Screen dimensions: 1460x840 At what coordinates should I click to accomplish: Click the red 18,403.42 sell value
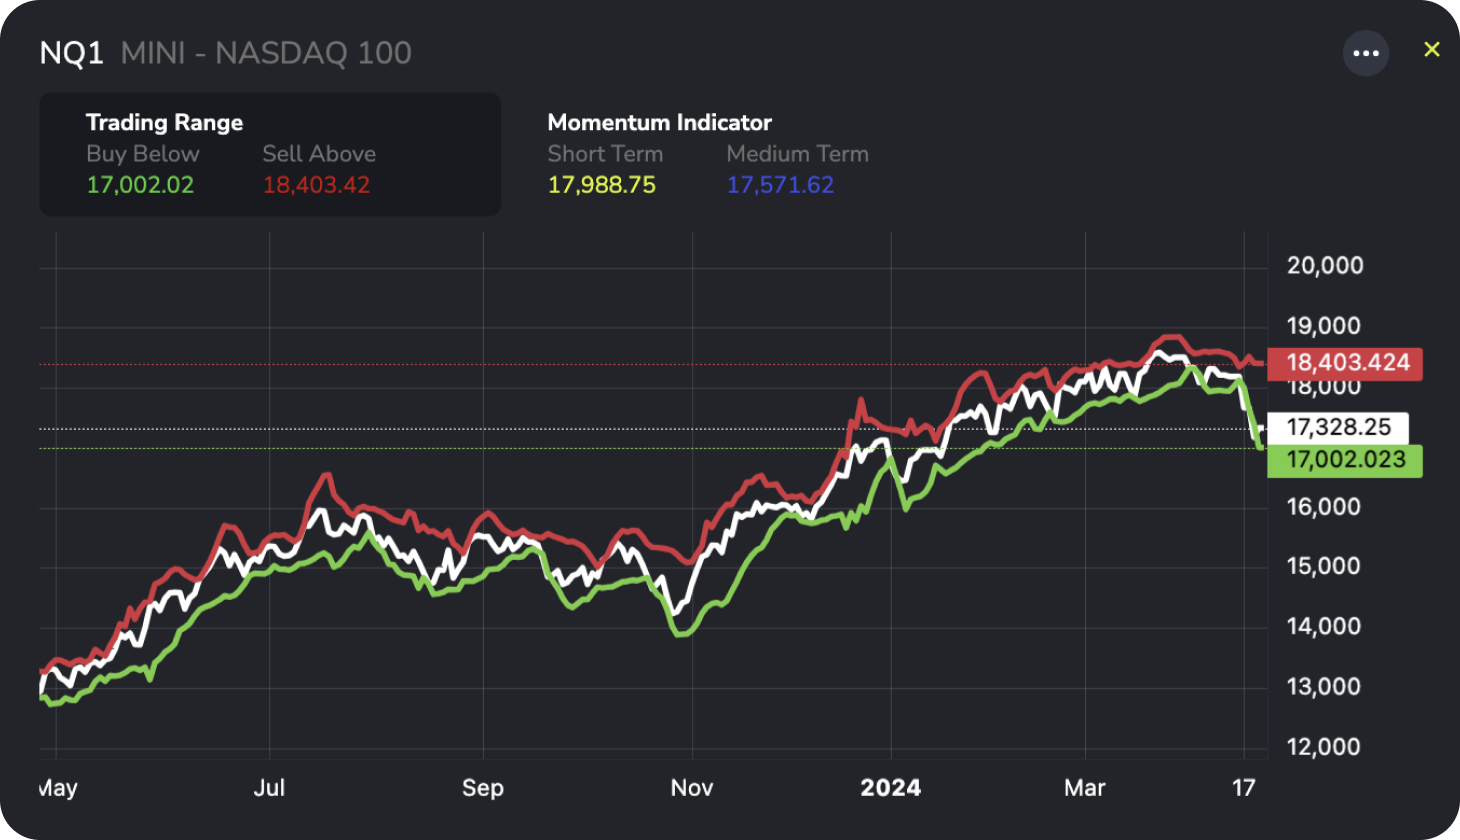[x=316, y=185]
